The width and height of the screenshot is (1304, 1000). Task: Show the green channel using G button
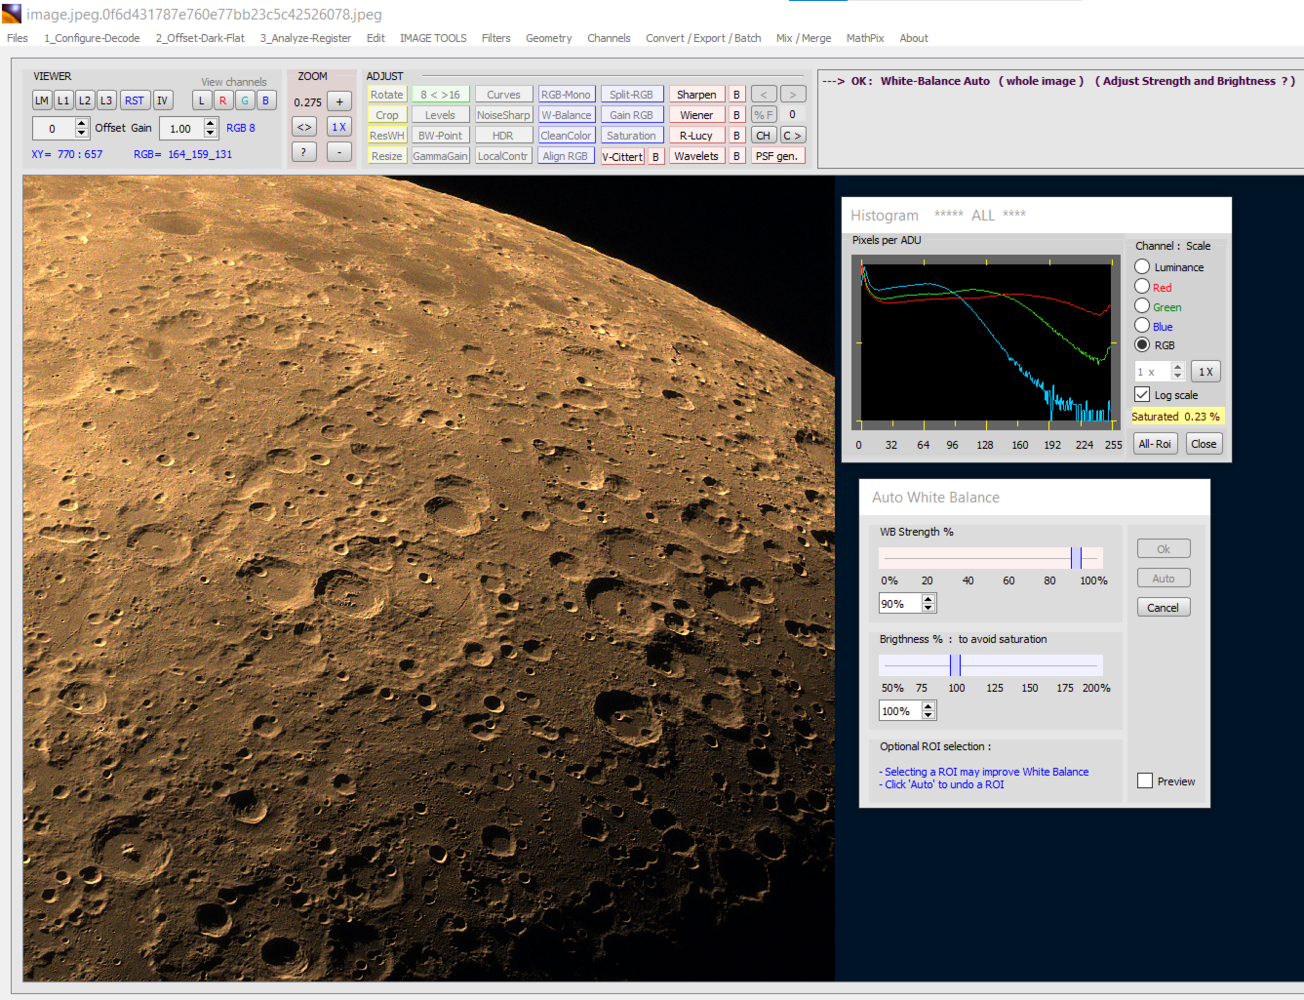244,101
